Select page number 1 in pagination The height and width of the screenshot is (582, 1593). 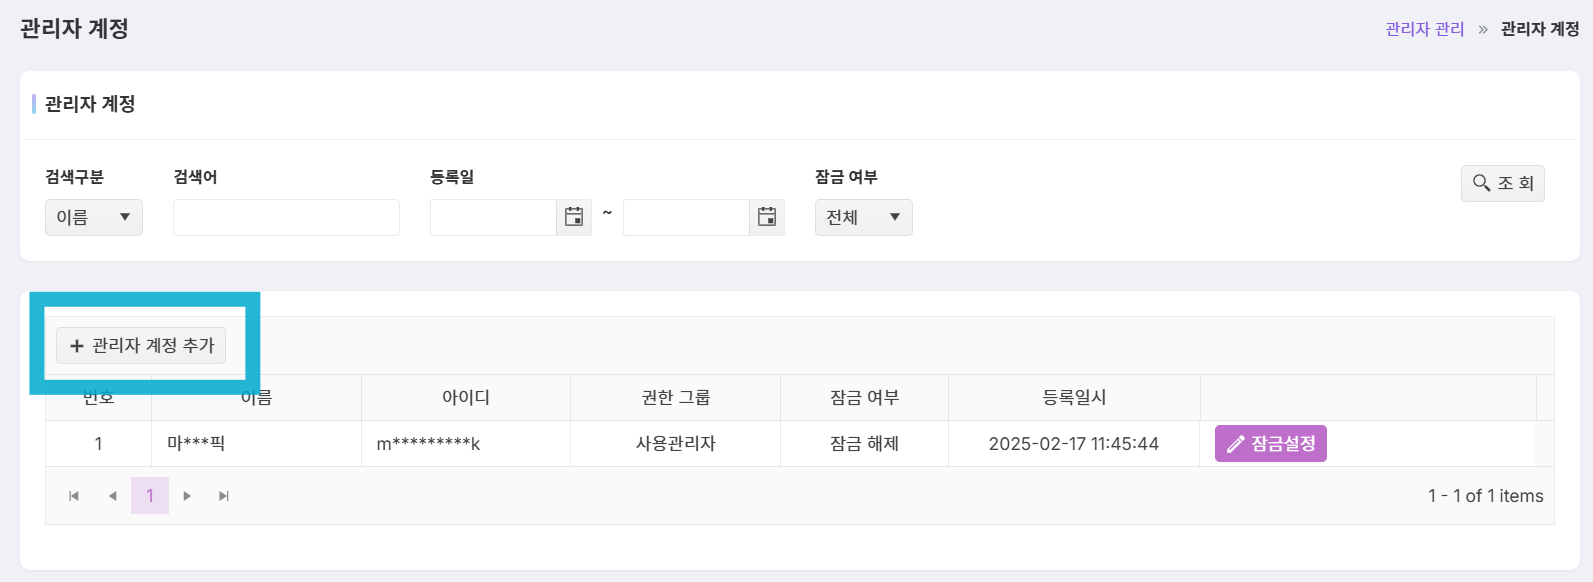click(x=150, y=496)
